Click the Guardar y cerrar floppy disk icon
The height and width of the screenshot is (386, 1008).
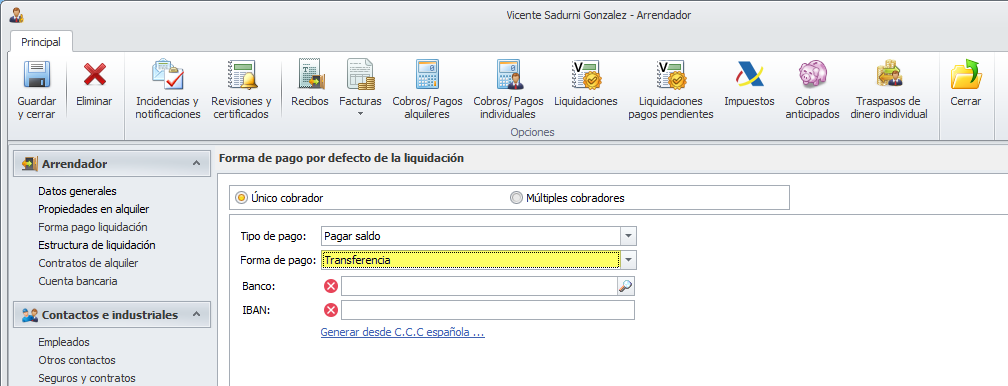click(x=37, y=75)
